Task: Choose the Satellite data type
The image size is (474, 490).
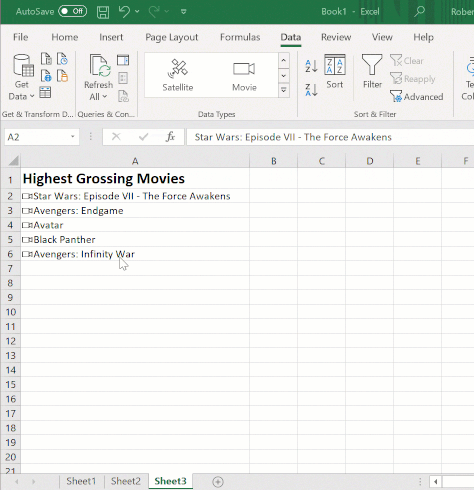Action: point(178,75)
